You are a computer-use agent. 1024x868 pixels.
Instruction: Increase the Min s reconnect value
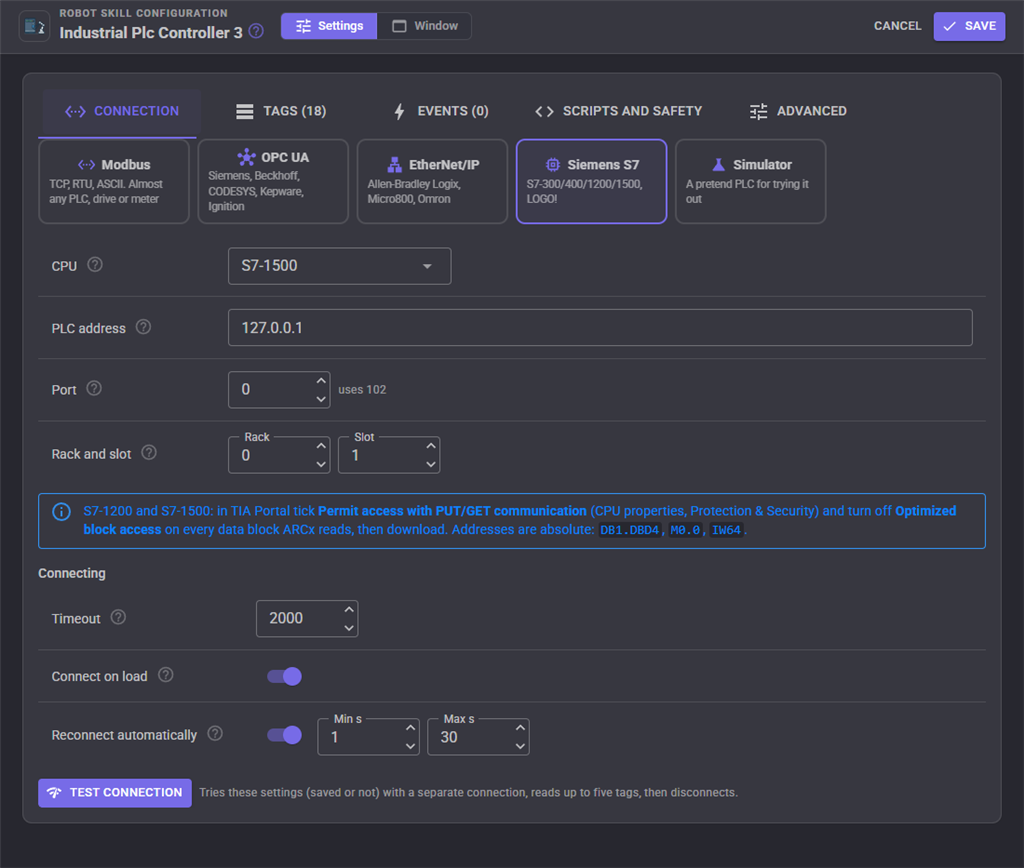click(410, 728)
